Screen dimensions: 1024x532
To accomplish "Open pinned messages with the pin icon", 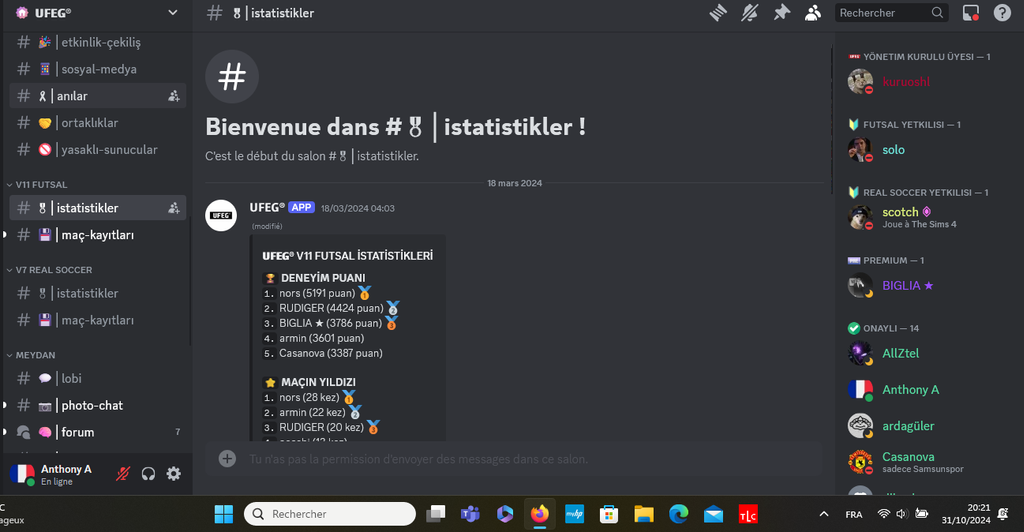I will click(x=780, y=13).
